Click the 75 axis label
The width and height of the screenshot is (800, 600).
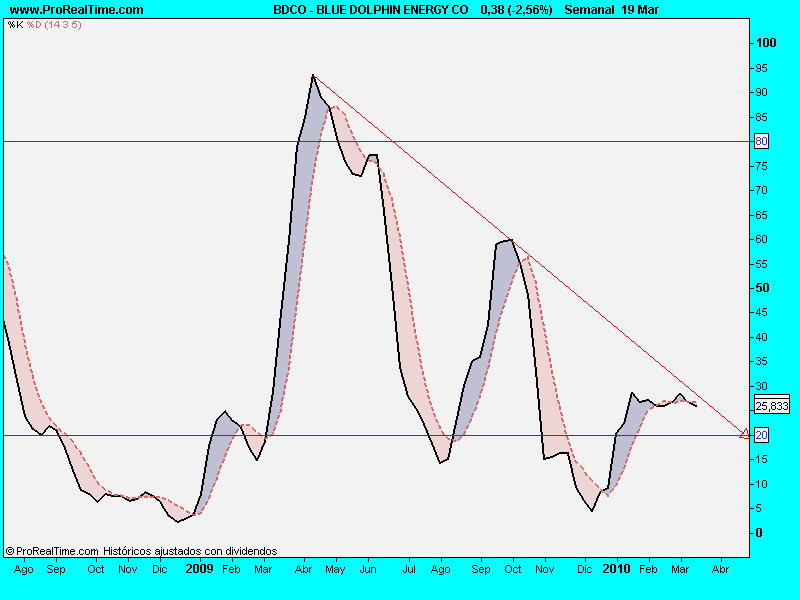(x=761, y=166)
